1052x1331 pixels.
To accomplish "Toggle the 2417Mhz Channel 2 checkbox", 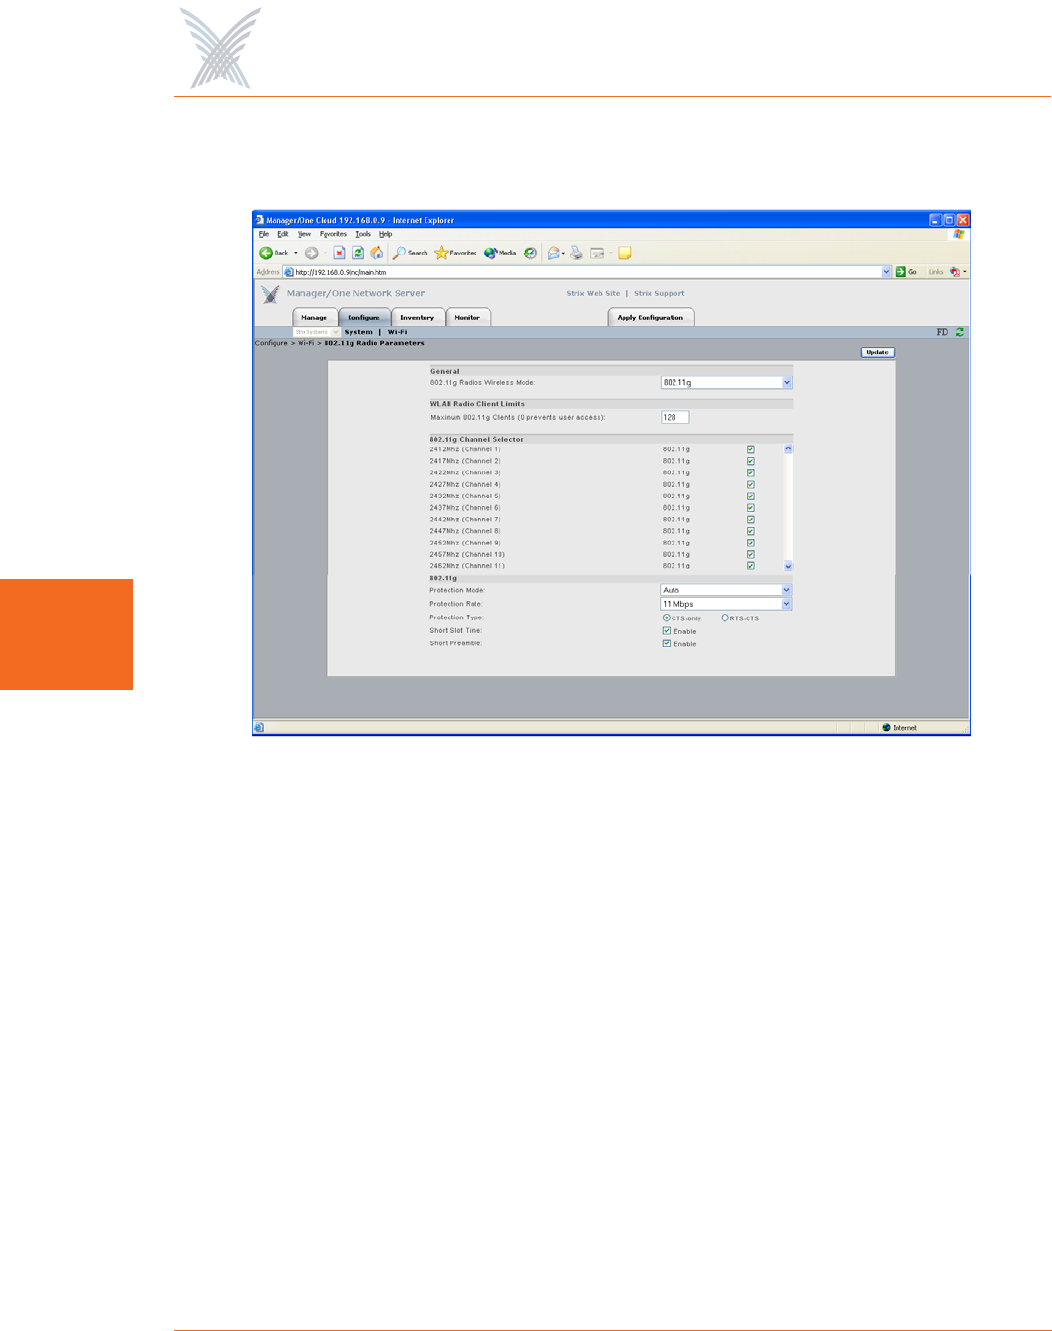I will tap(750, 461).
